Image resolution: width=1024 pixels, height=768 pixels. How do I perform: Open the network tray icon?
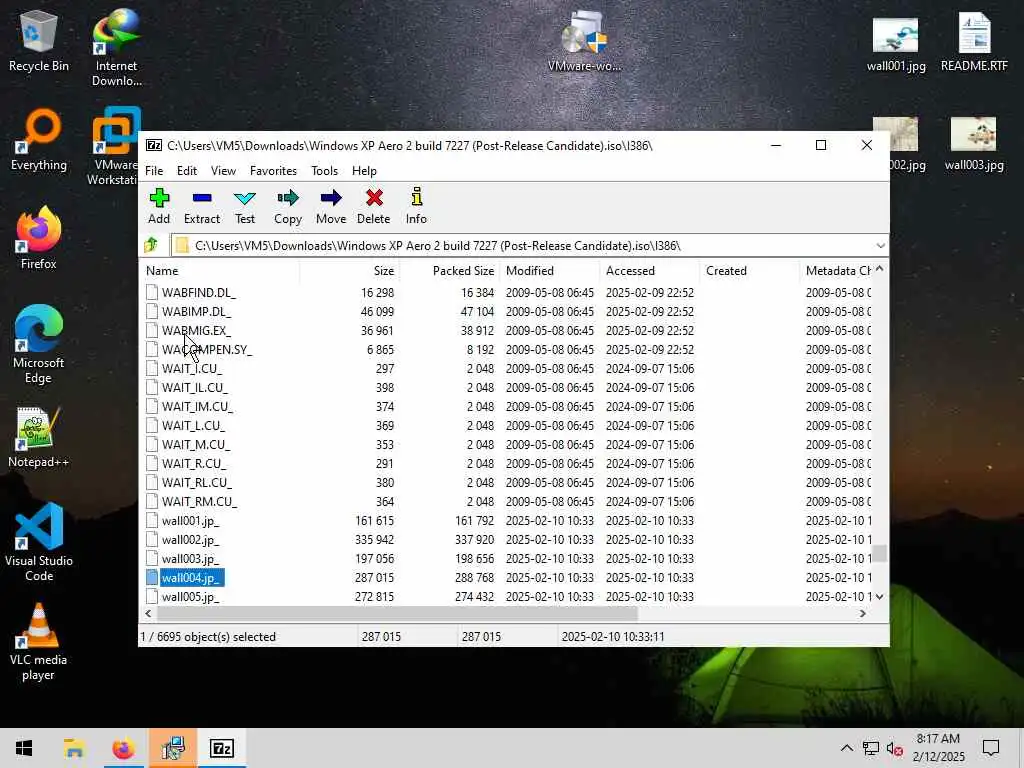(x=871, y=748)
